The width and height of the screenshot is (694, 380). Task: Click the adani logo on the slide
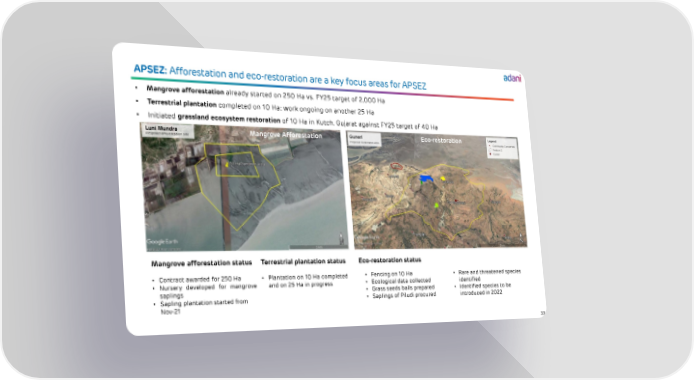point(512,78)
